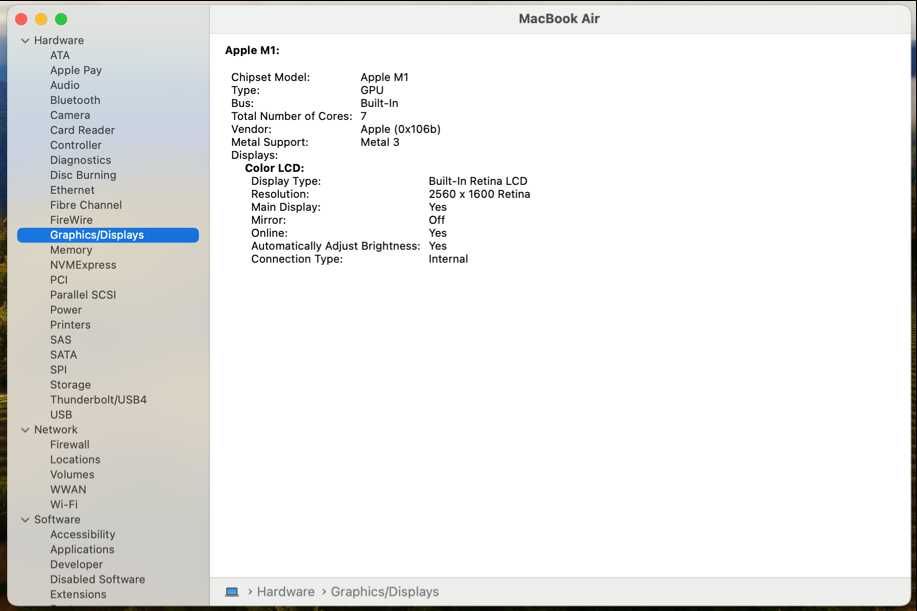The image size is (917, 611).
Task: Open the Card Reader entry
Action: 82,130
